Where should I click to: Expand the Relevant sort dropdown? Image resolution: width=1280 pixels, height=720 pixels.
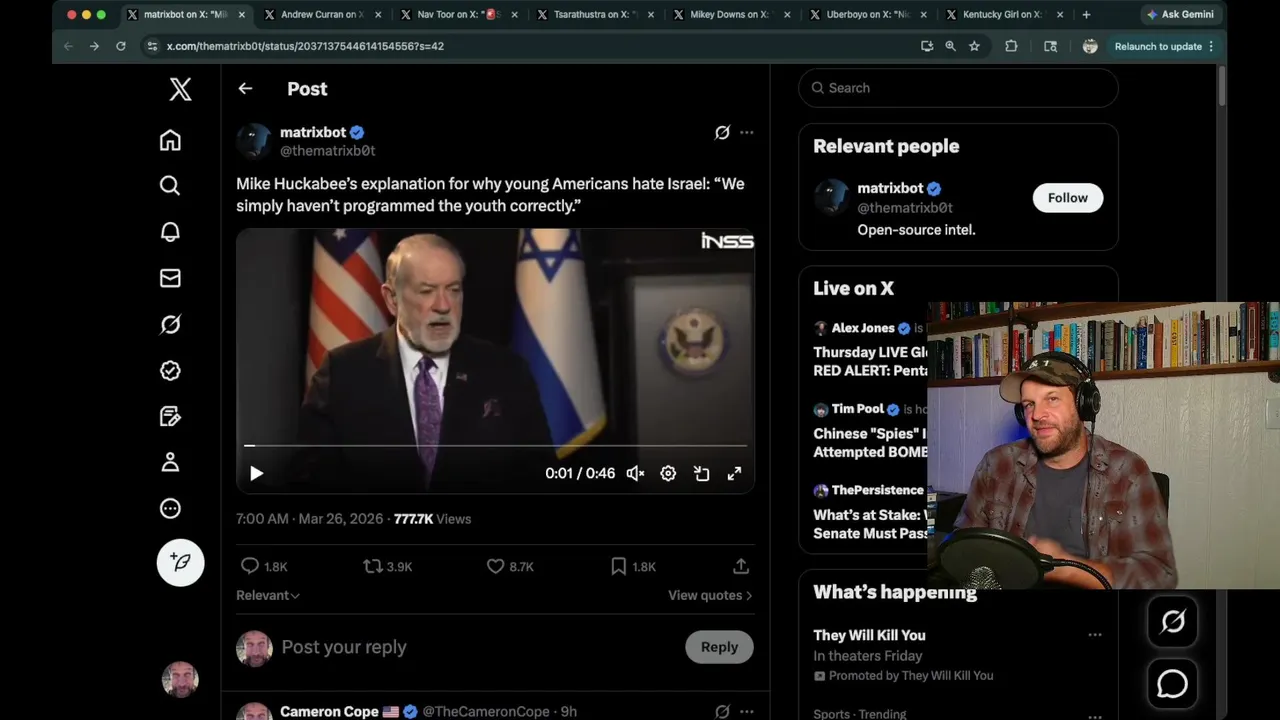tap(267, 595)
